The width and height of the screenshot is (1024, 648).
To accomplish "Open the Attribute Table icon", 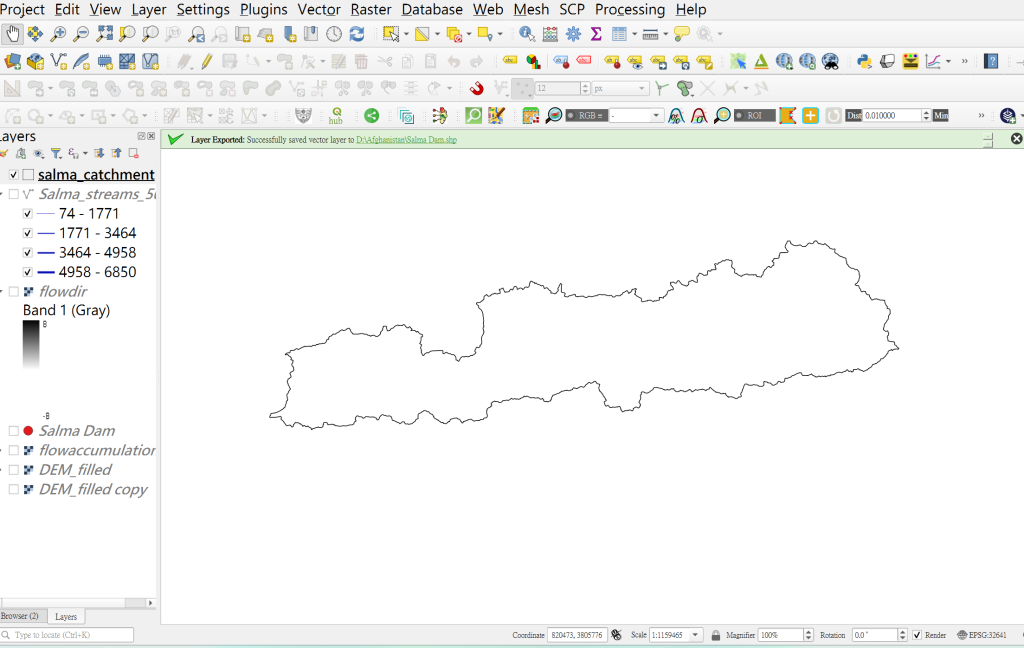I will click(619, 34).
